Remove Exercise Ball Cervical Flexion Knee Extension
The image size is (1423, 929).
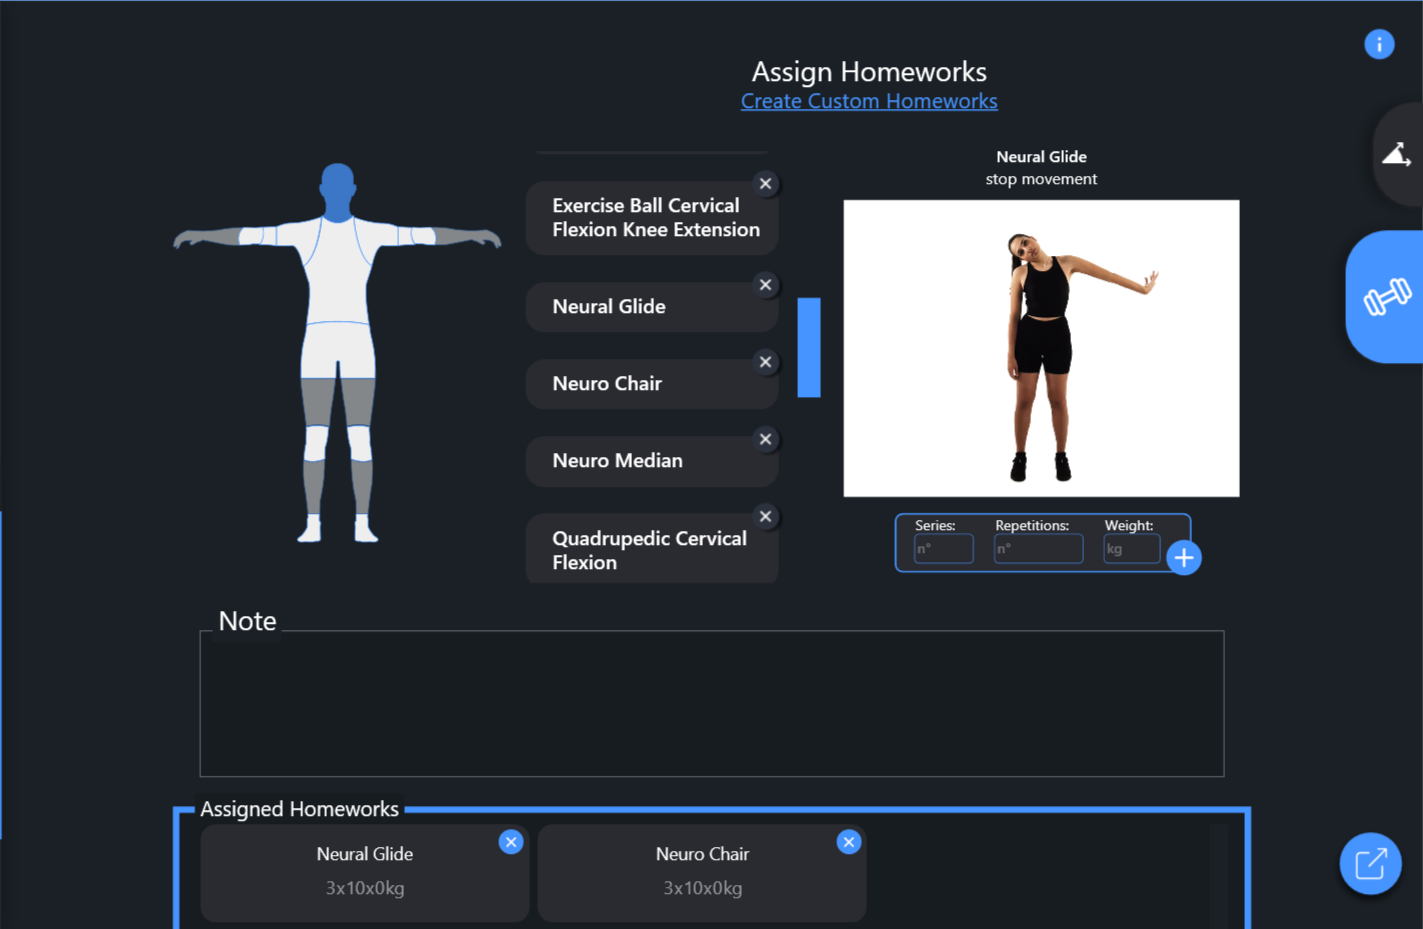(765, 184)
